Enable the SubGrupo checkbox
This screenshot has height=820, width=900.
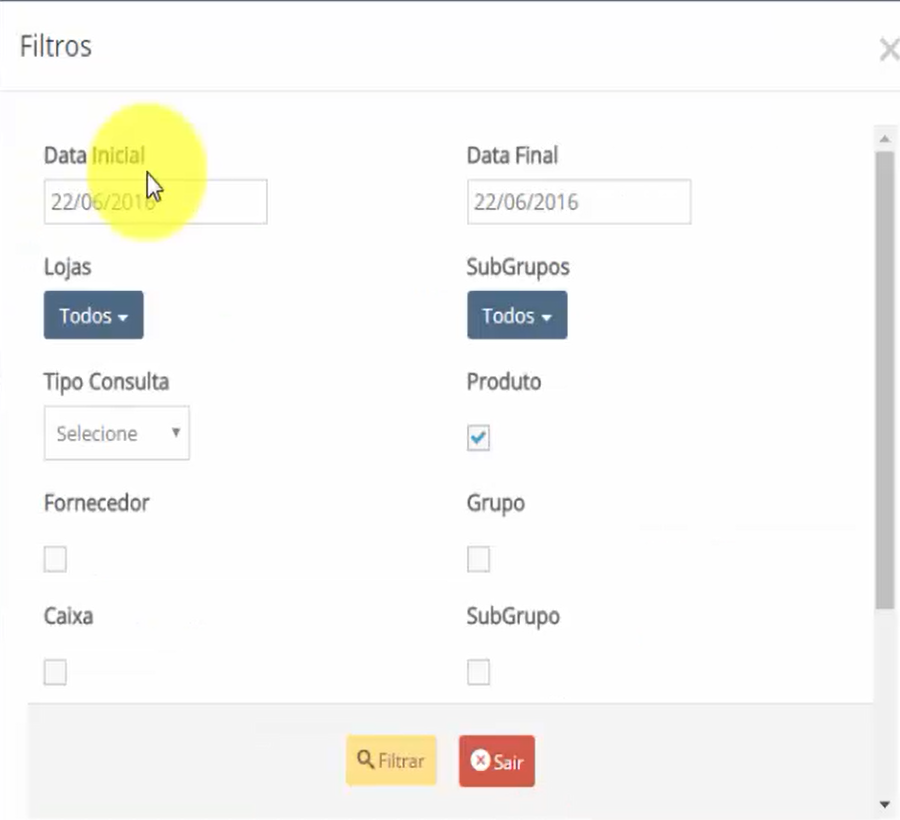[478, 672]
